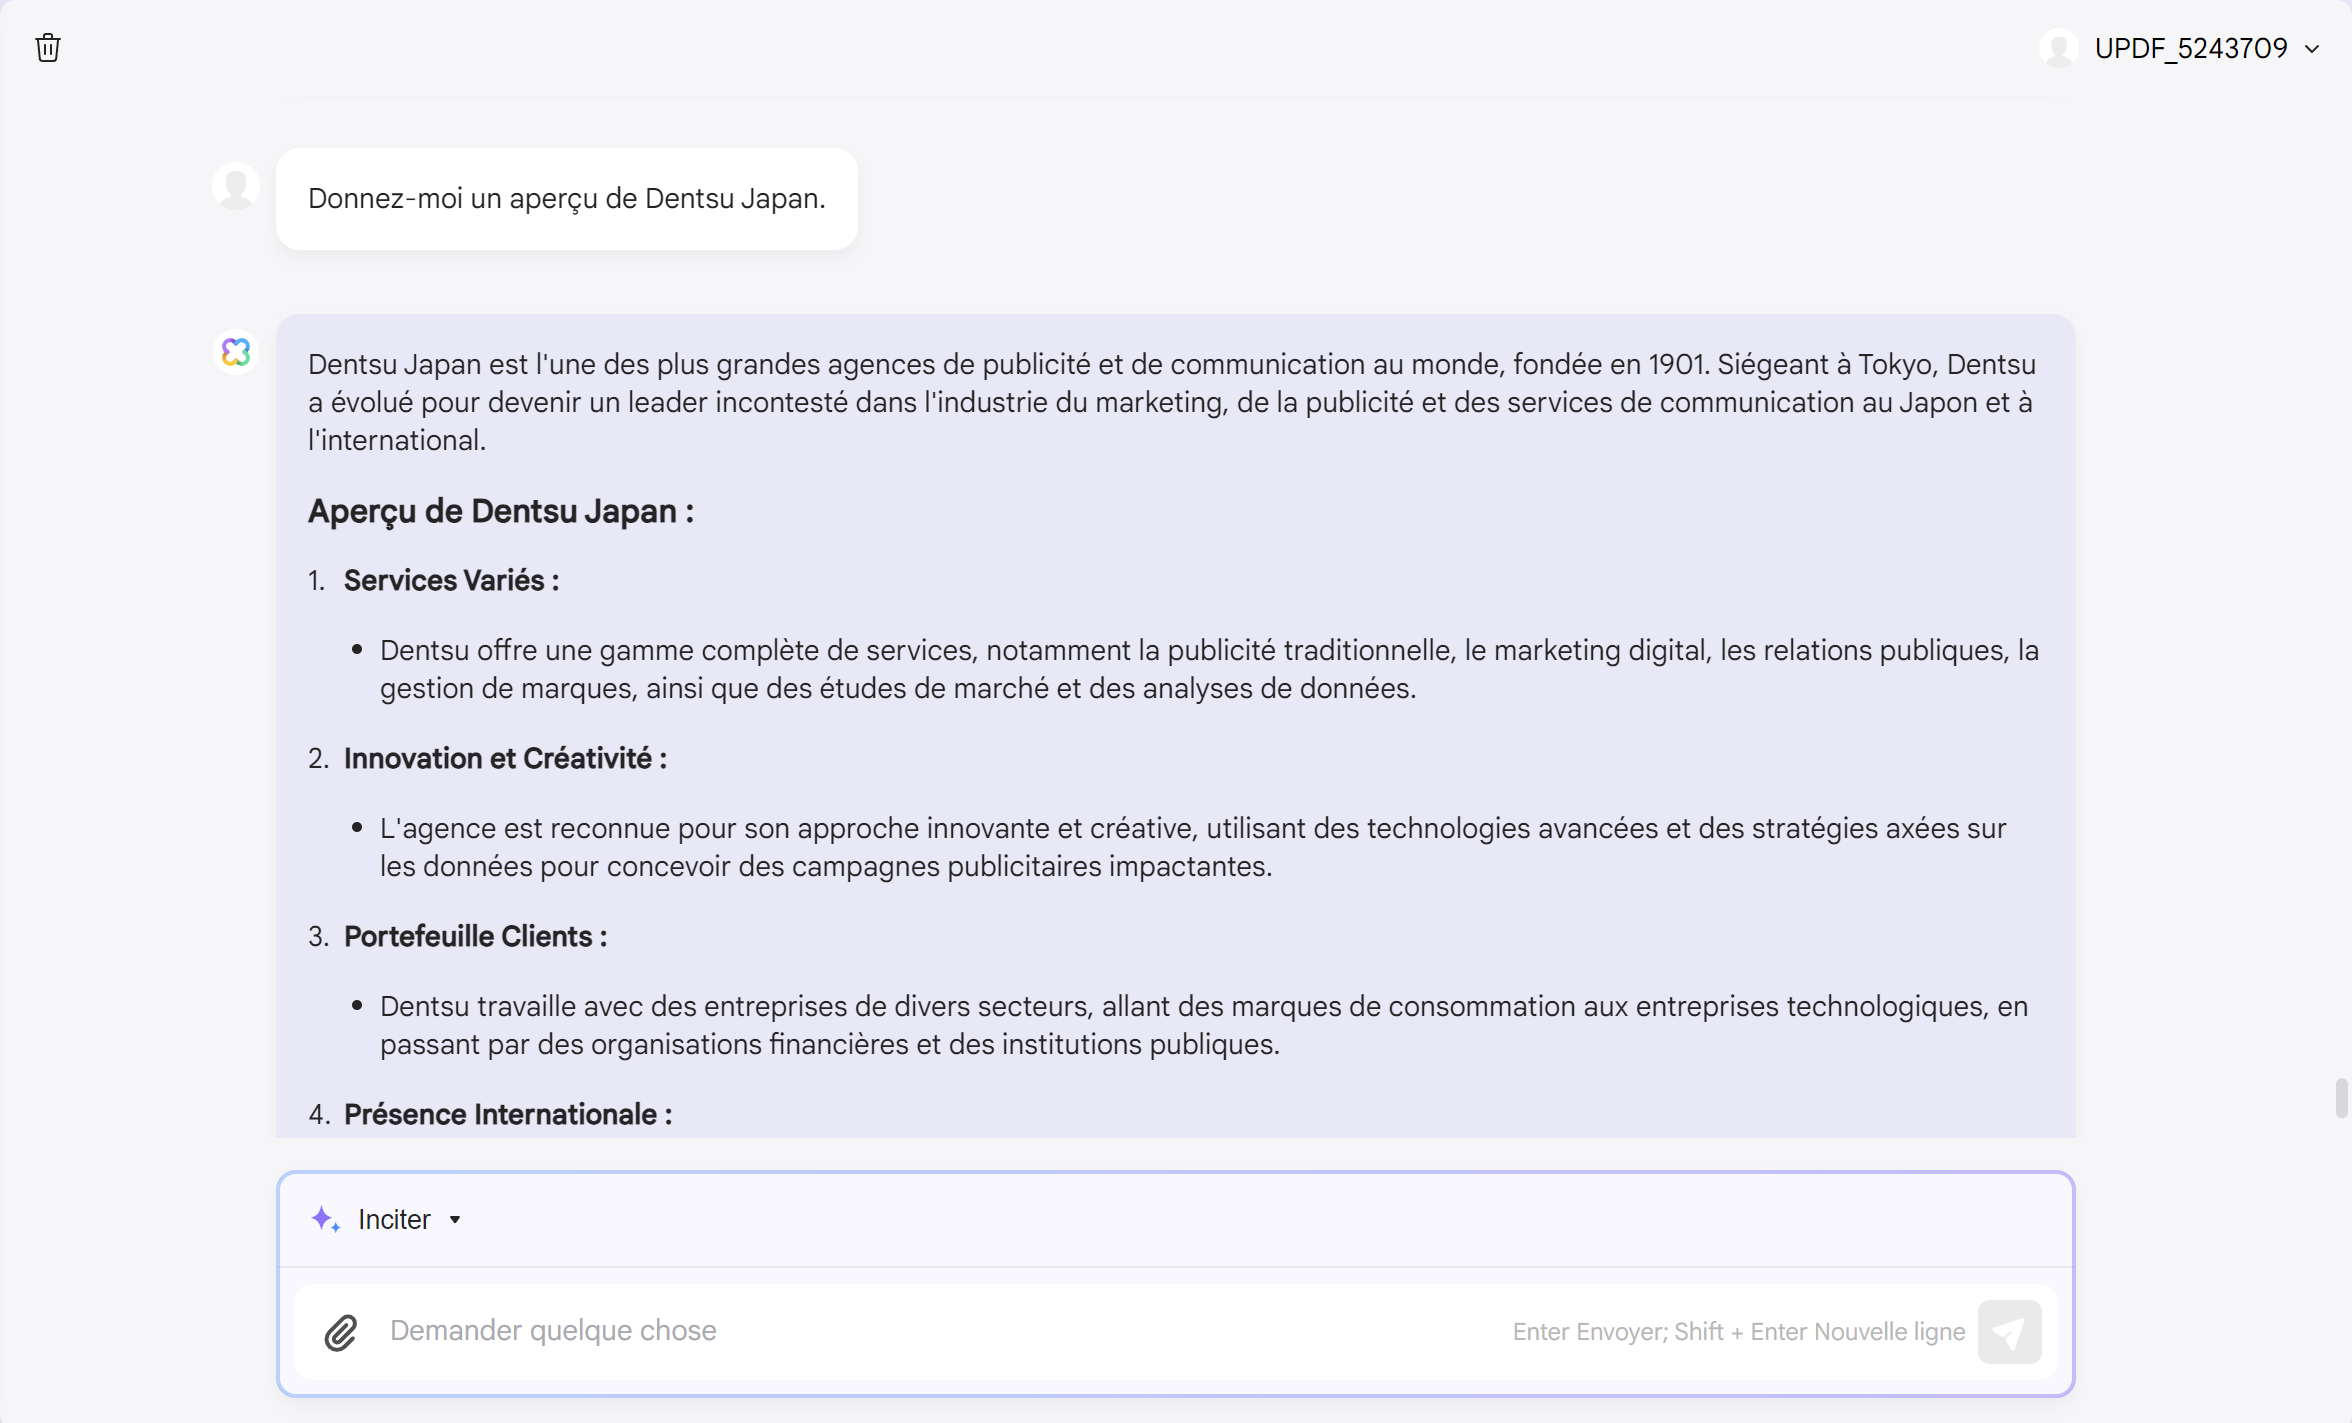Click the 'Portefeuille Clients :' list heading
The height and width of the screenshot is (1423, 2352).
476,936
